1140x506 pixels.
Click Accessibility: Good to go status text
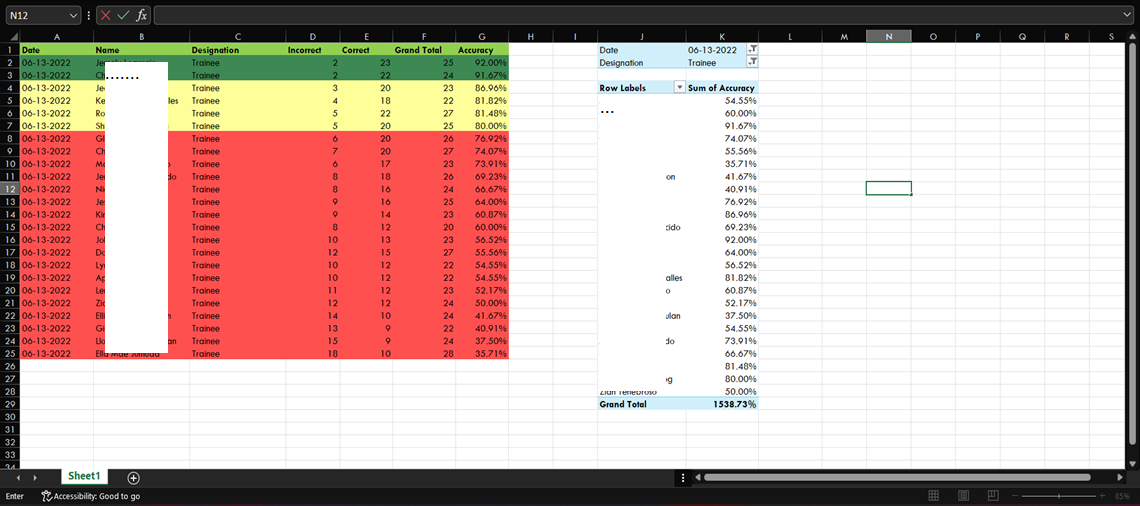click(97, 496)
